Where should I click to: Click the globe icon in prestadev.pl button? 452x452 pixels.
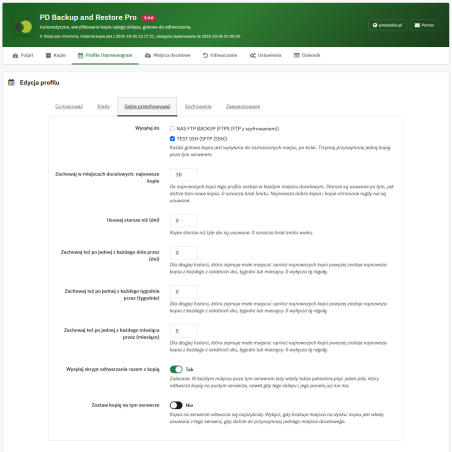click(375, 25)
